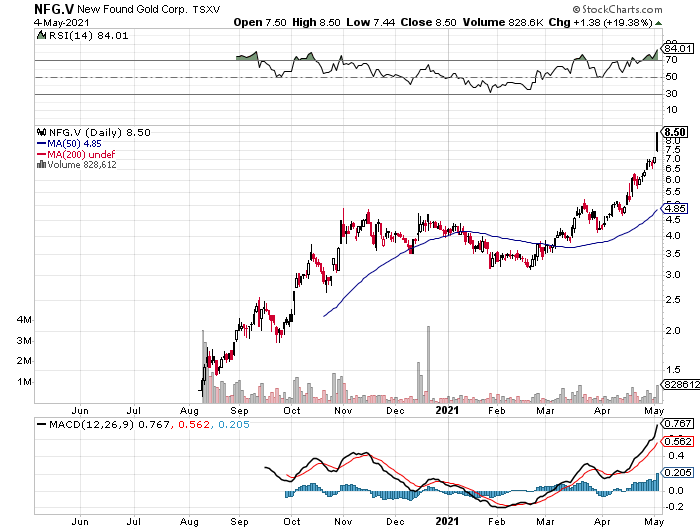Viewport: 700px width, 530px height.
Task: Click the Volume 828,612 legend text
Action: 82,165
